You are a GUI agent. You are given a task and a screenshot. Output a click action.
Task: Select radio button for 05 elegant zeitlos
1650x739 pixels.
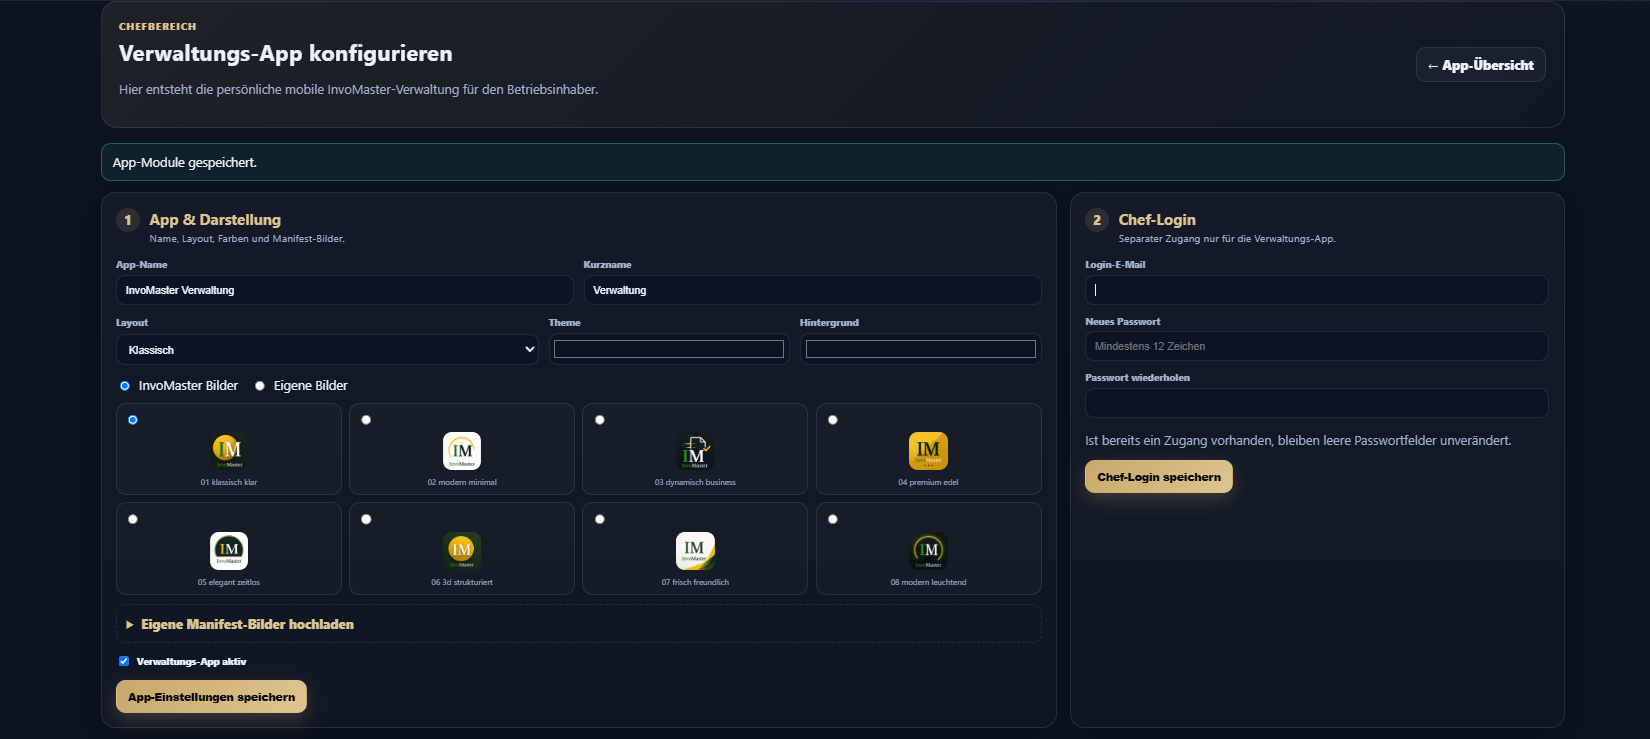[133, 519]
